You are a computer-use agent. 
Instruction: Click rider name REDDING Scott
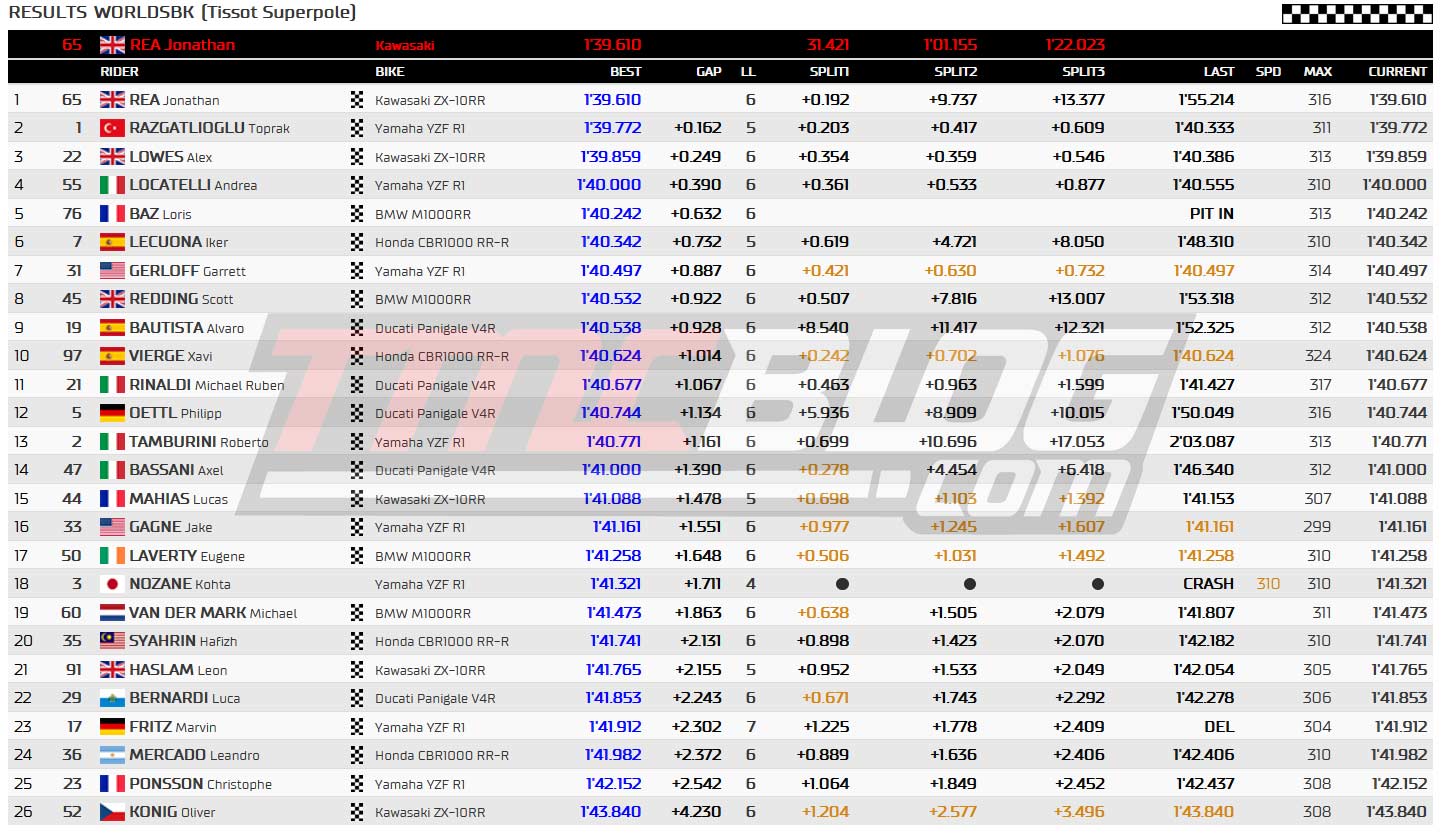pos(181,299)
